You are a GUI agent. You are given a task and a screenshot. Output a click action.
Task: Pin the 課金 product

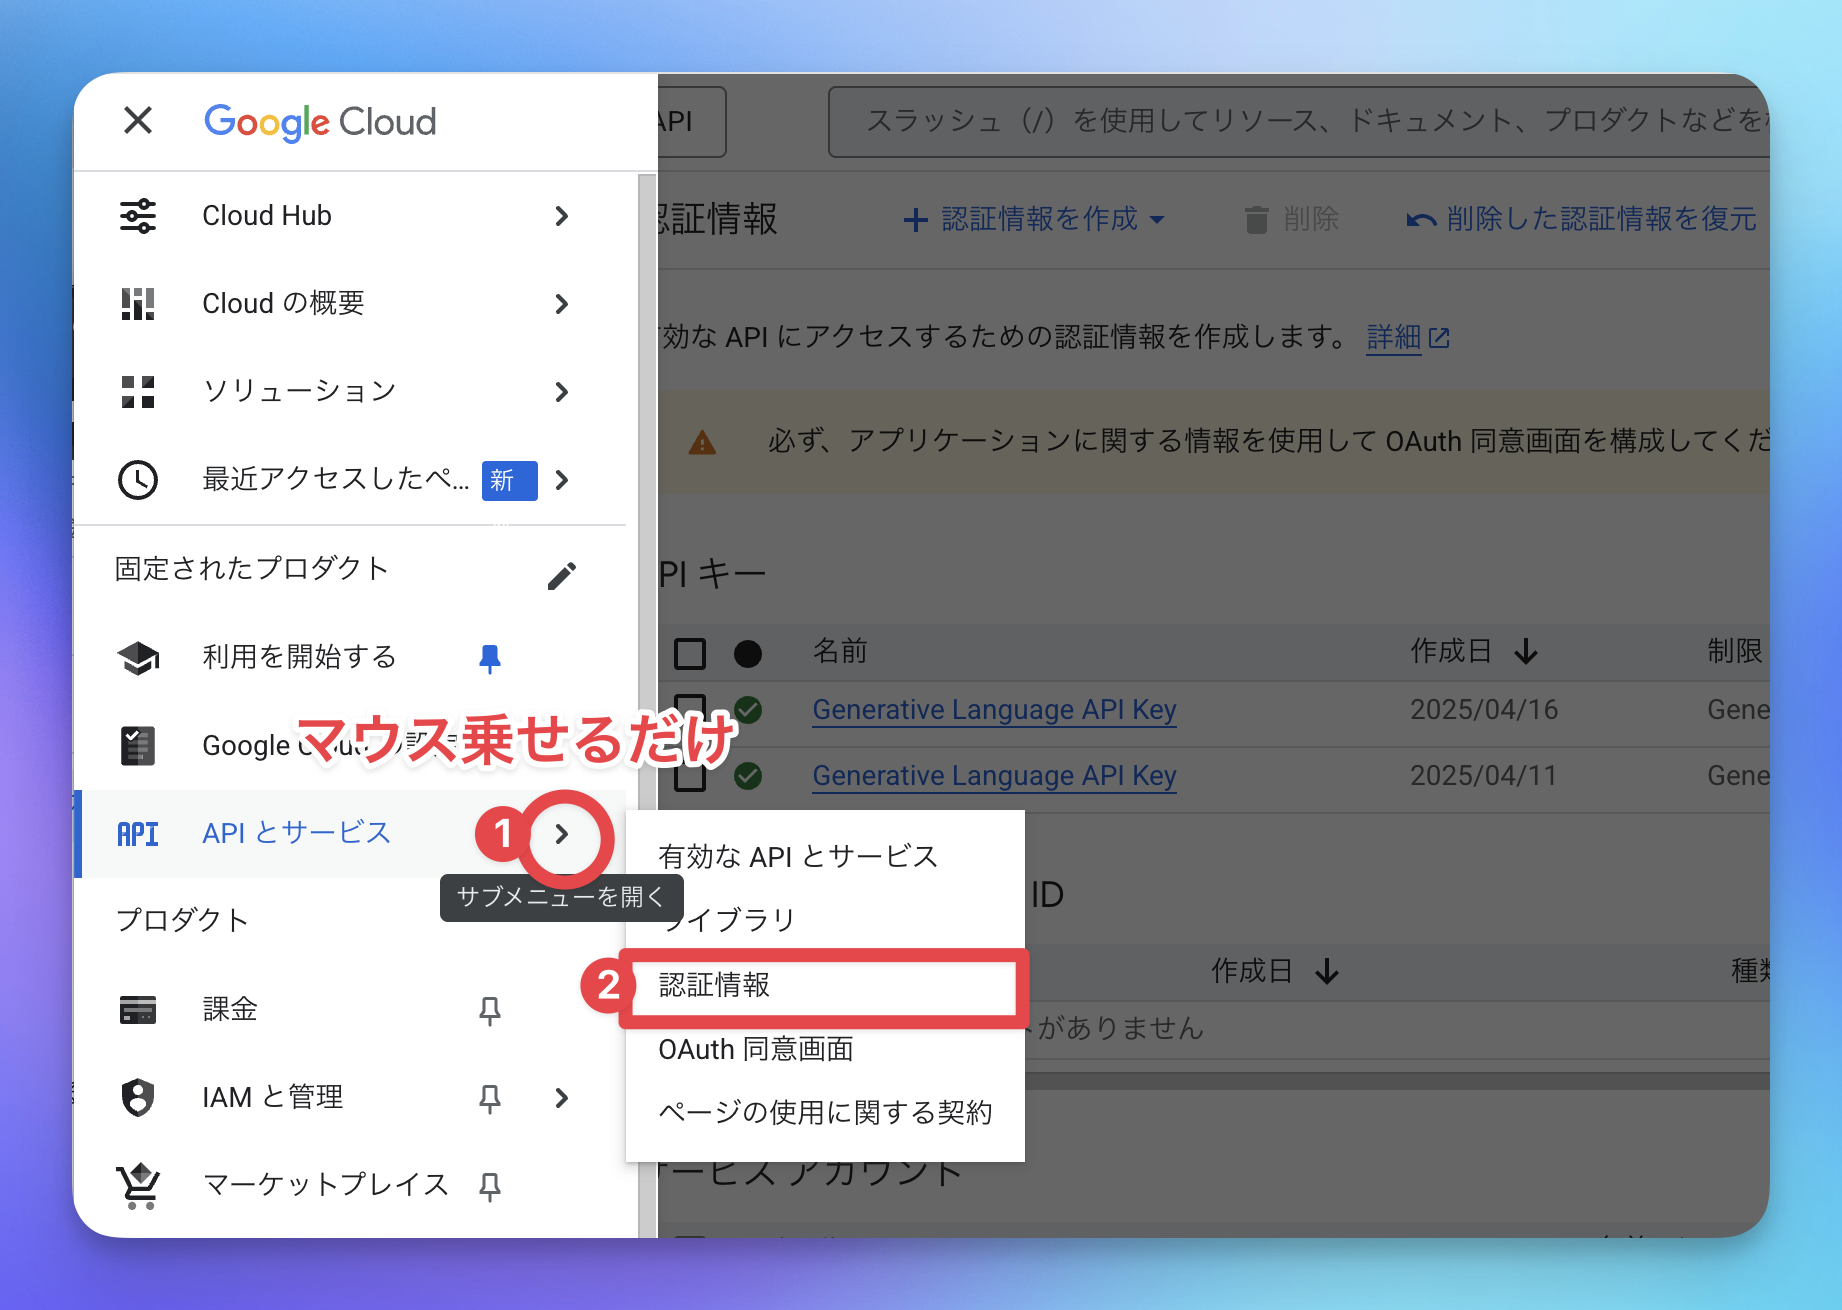[x=489, y=1010]
